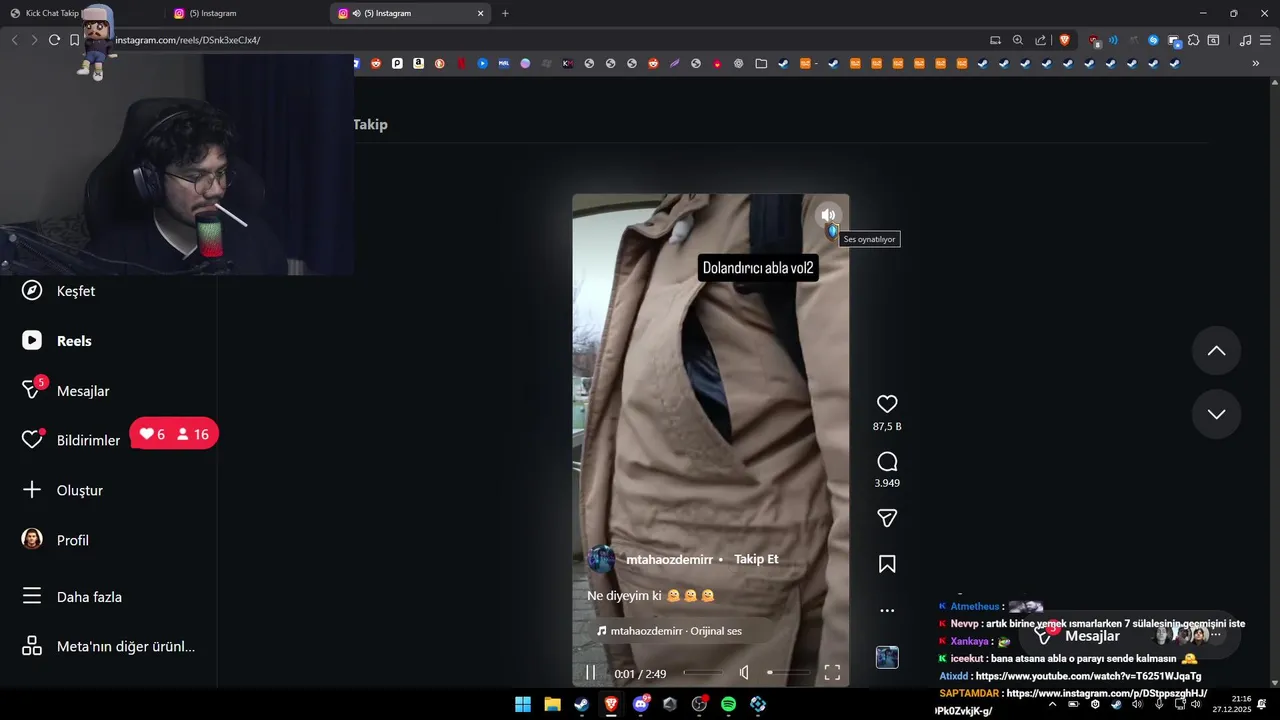Open the reel's comments
This screenshot has width=1280, height=720.
pos(887,462)
